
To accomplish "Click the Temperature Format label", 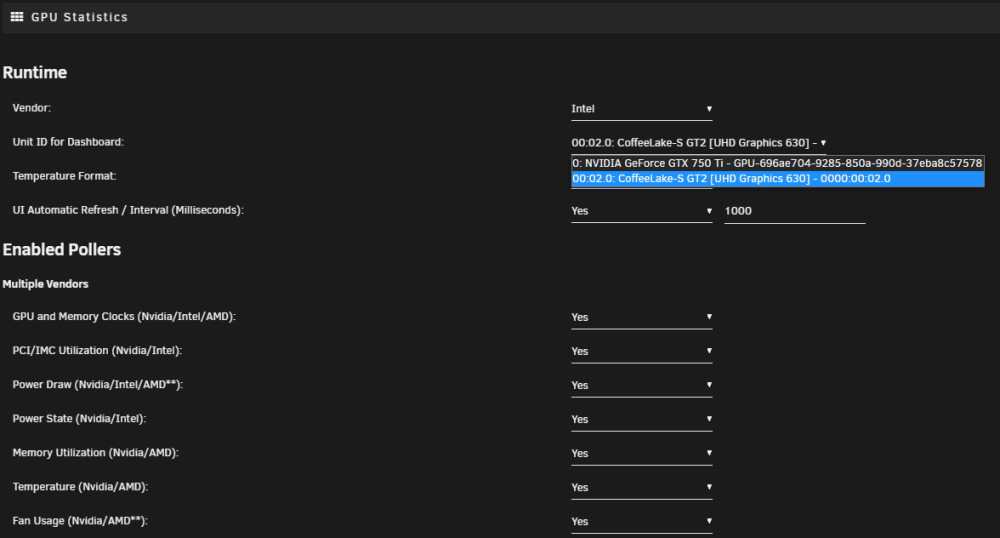I will point(64,176).
